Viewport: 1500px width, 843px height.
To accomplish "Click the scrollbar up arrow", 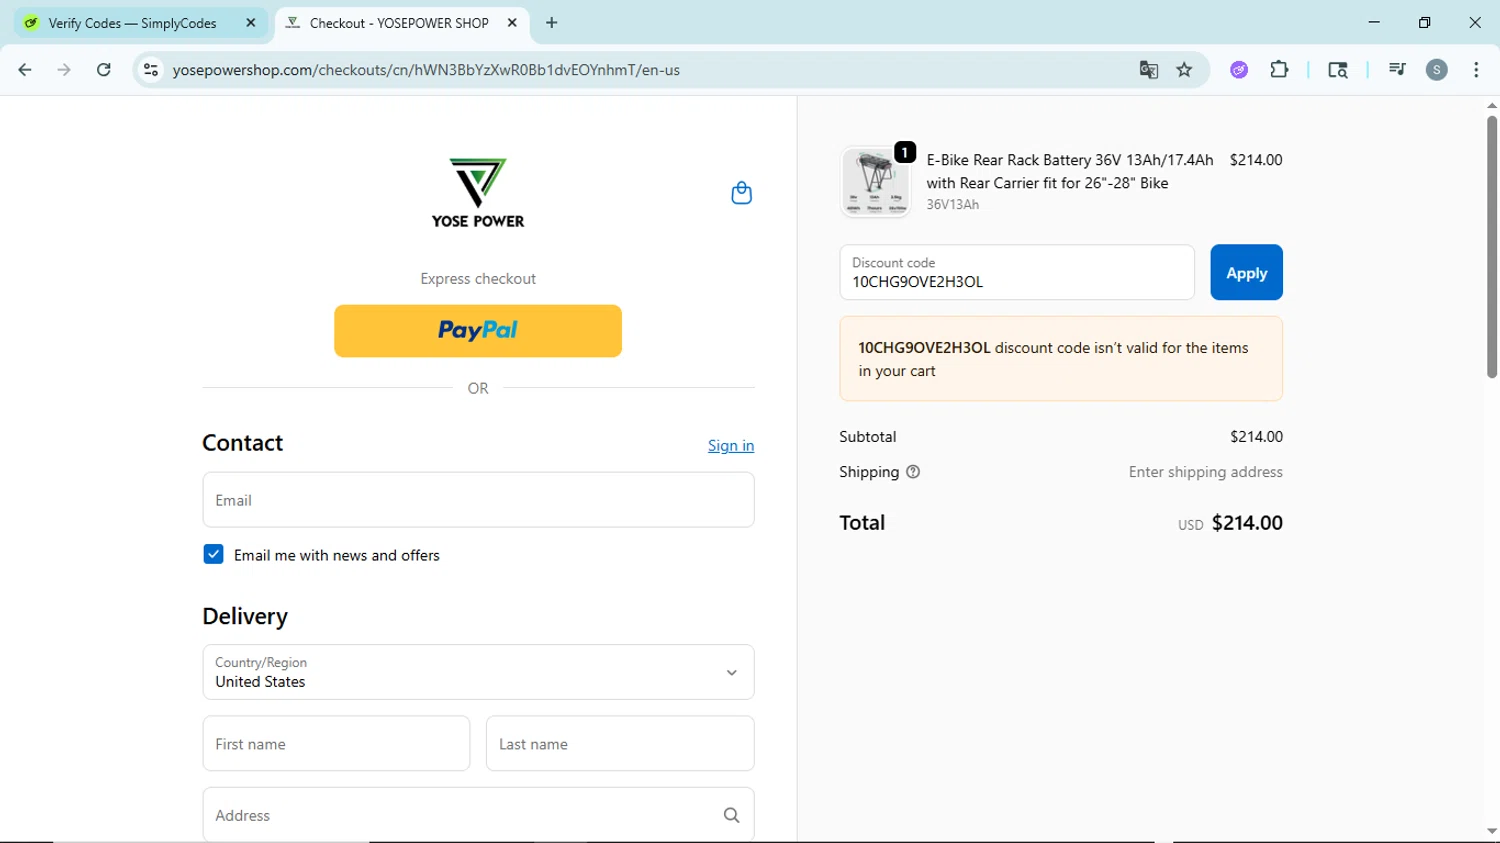I will (x=1491, y=105).
